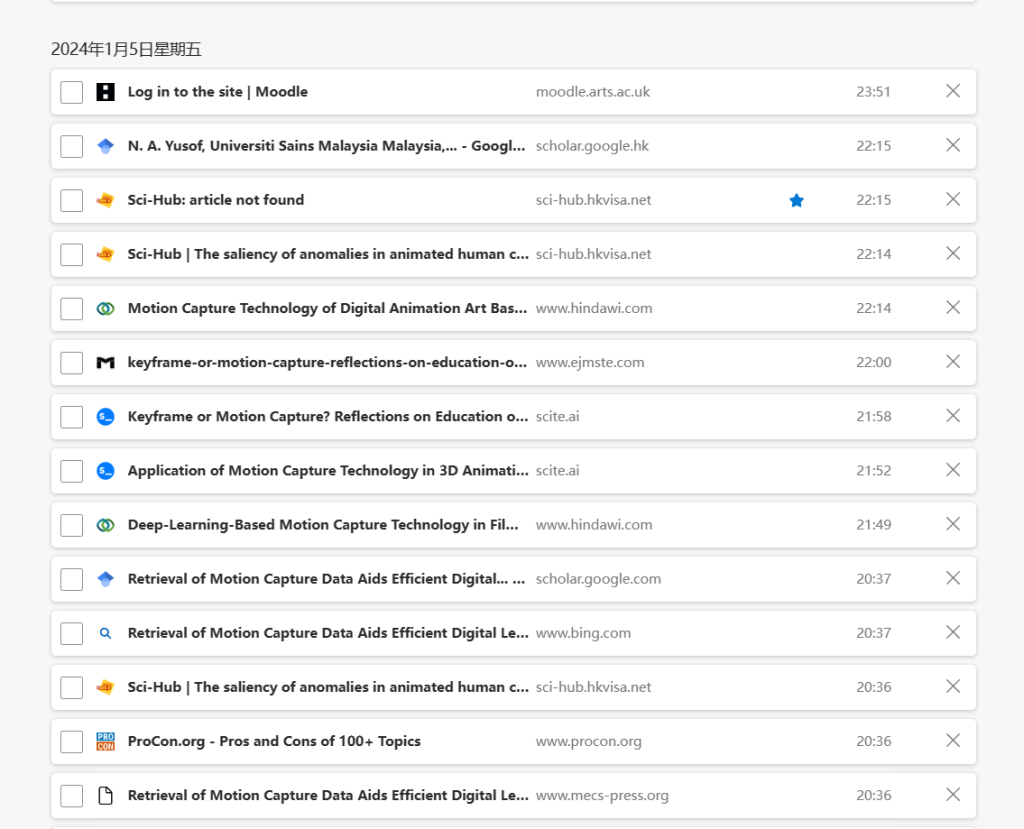Open the N. A. Yusof Universiti Sains Malaysia link
Image resolution: width=1024 pixels, height=829 pixels.
(x=327, y=146)
